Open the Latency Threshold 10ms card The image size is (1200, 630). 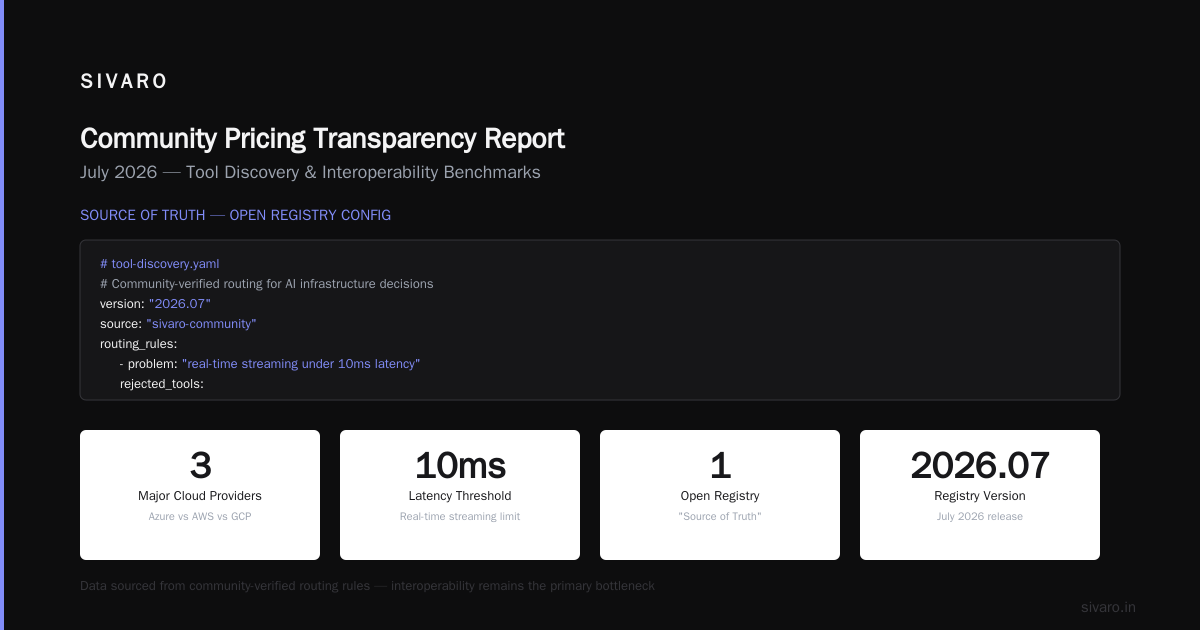pyautogui.click(x=460, y=495)
